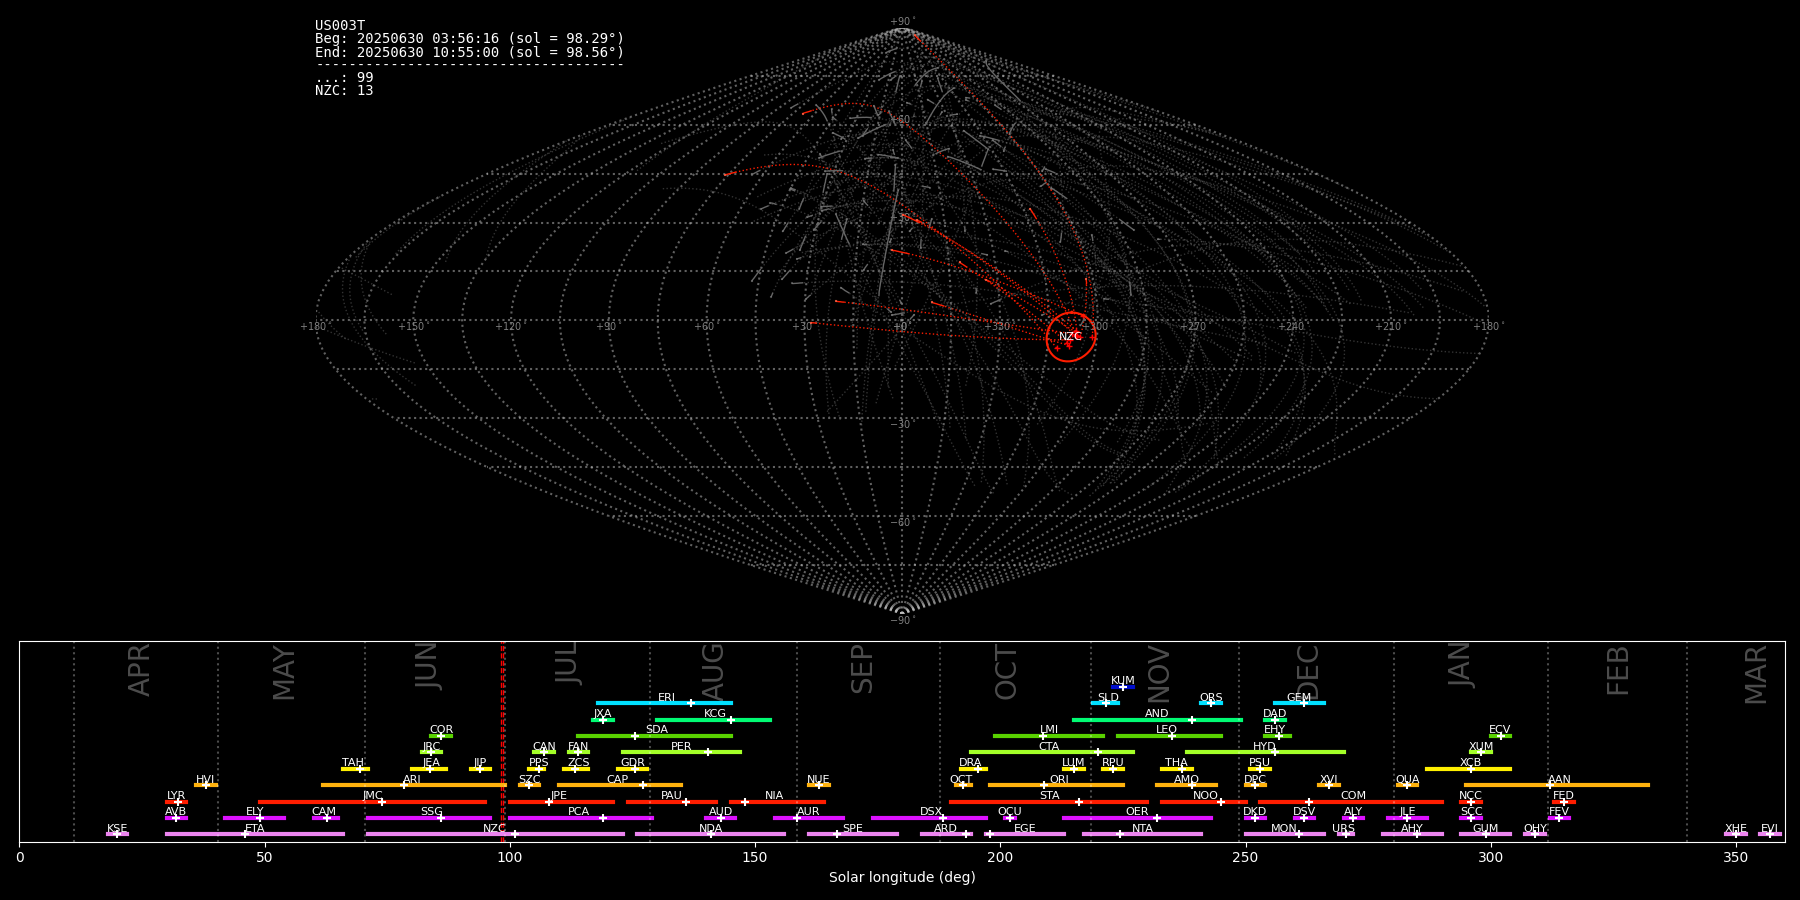Viewport: 1800px width, 900px height.
Task: Click the COR shower label
Action: pos(441,730)
